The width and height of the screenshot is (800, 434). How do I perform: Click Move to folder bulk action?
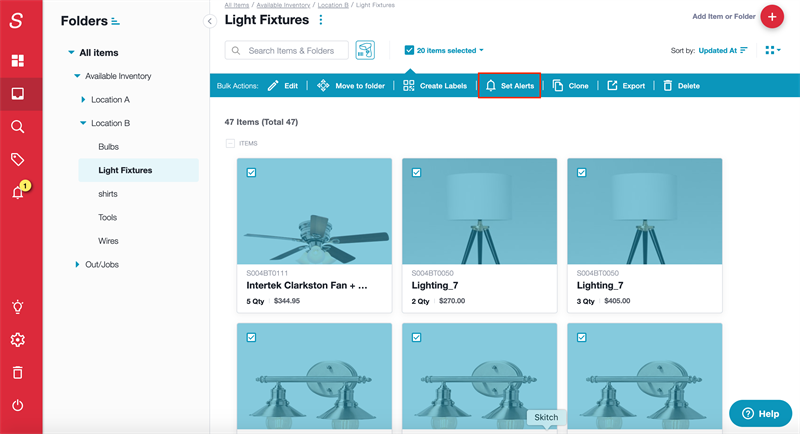click(x=351, y=86)
